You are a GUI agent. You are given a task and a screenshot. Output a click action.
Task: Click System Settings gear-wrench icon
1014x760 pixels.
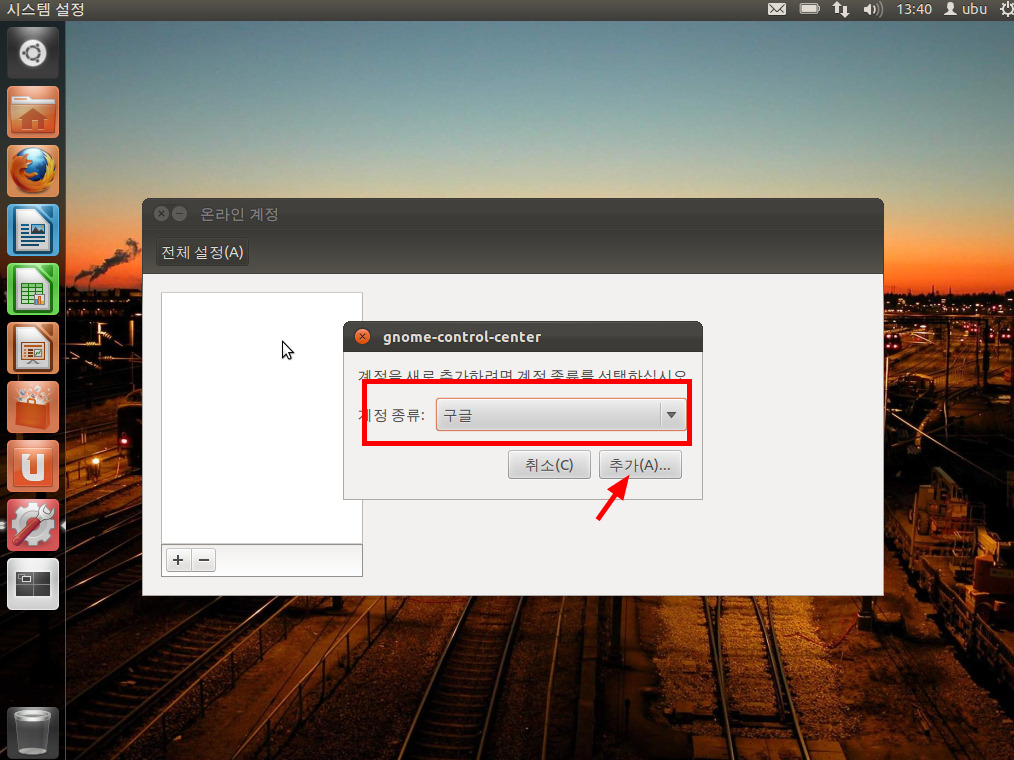(33, 525)
